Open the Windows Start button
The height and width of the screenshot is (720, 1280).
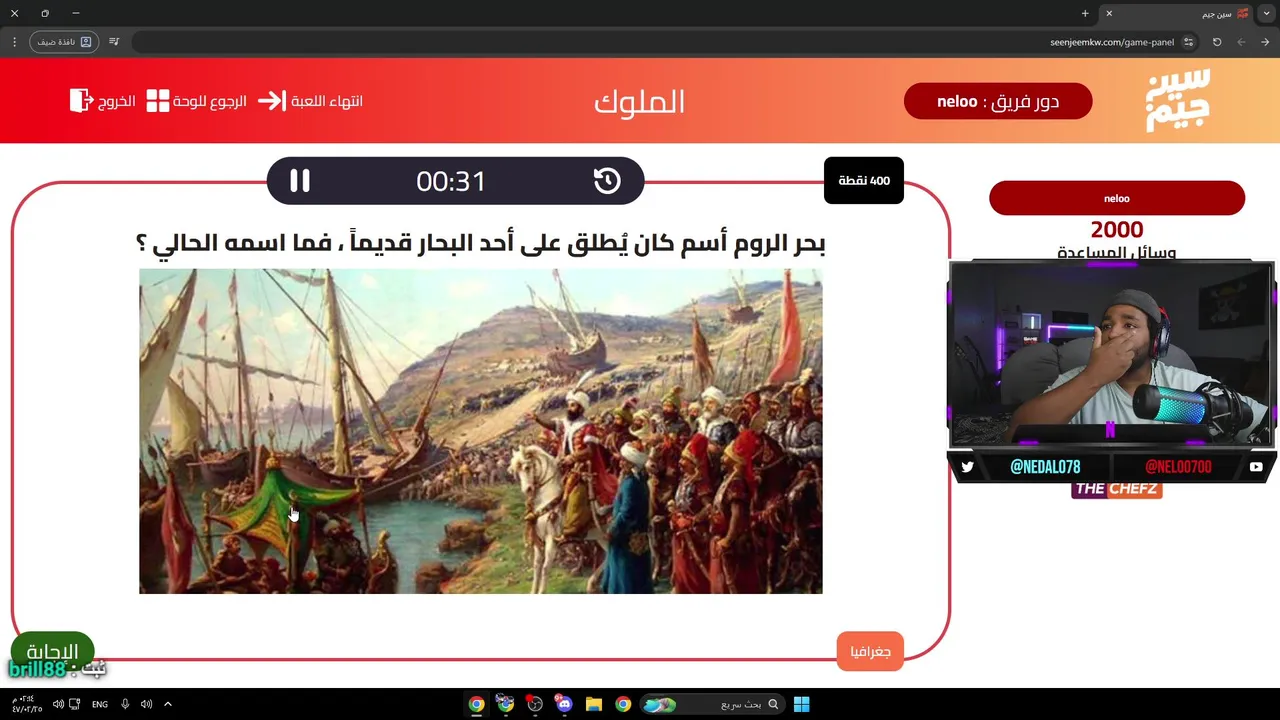[x=801, y=704]
